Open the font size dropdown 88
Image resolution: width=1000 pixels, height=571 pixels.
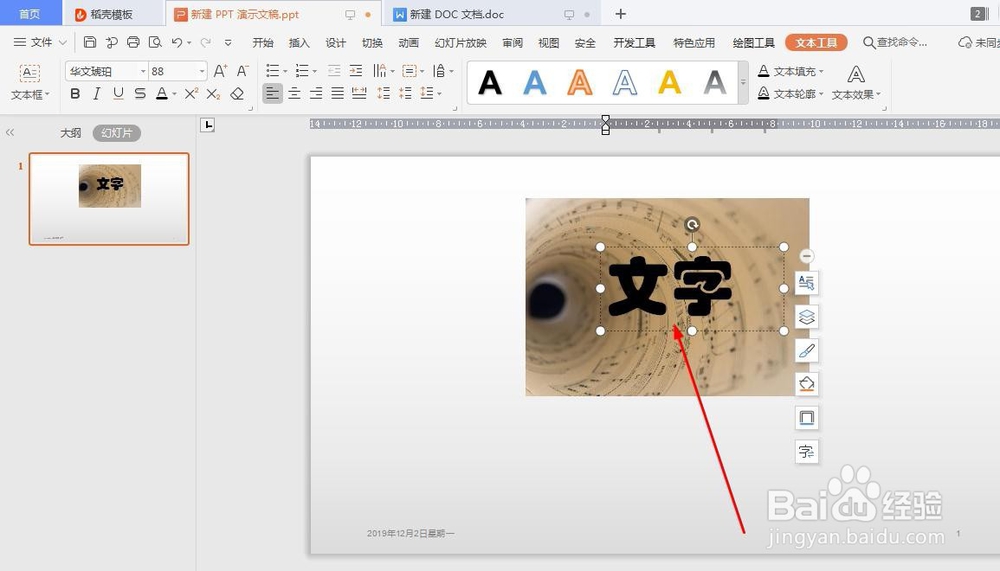pyautogui.click(x=202, y=71)
